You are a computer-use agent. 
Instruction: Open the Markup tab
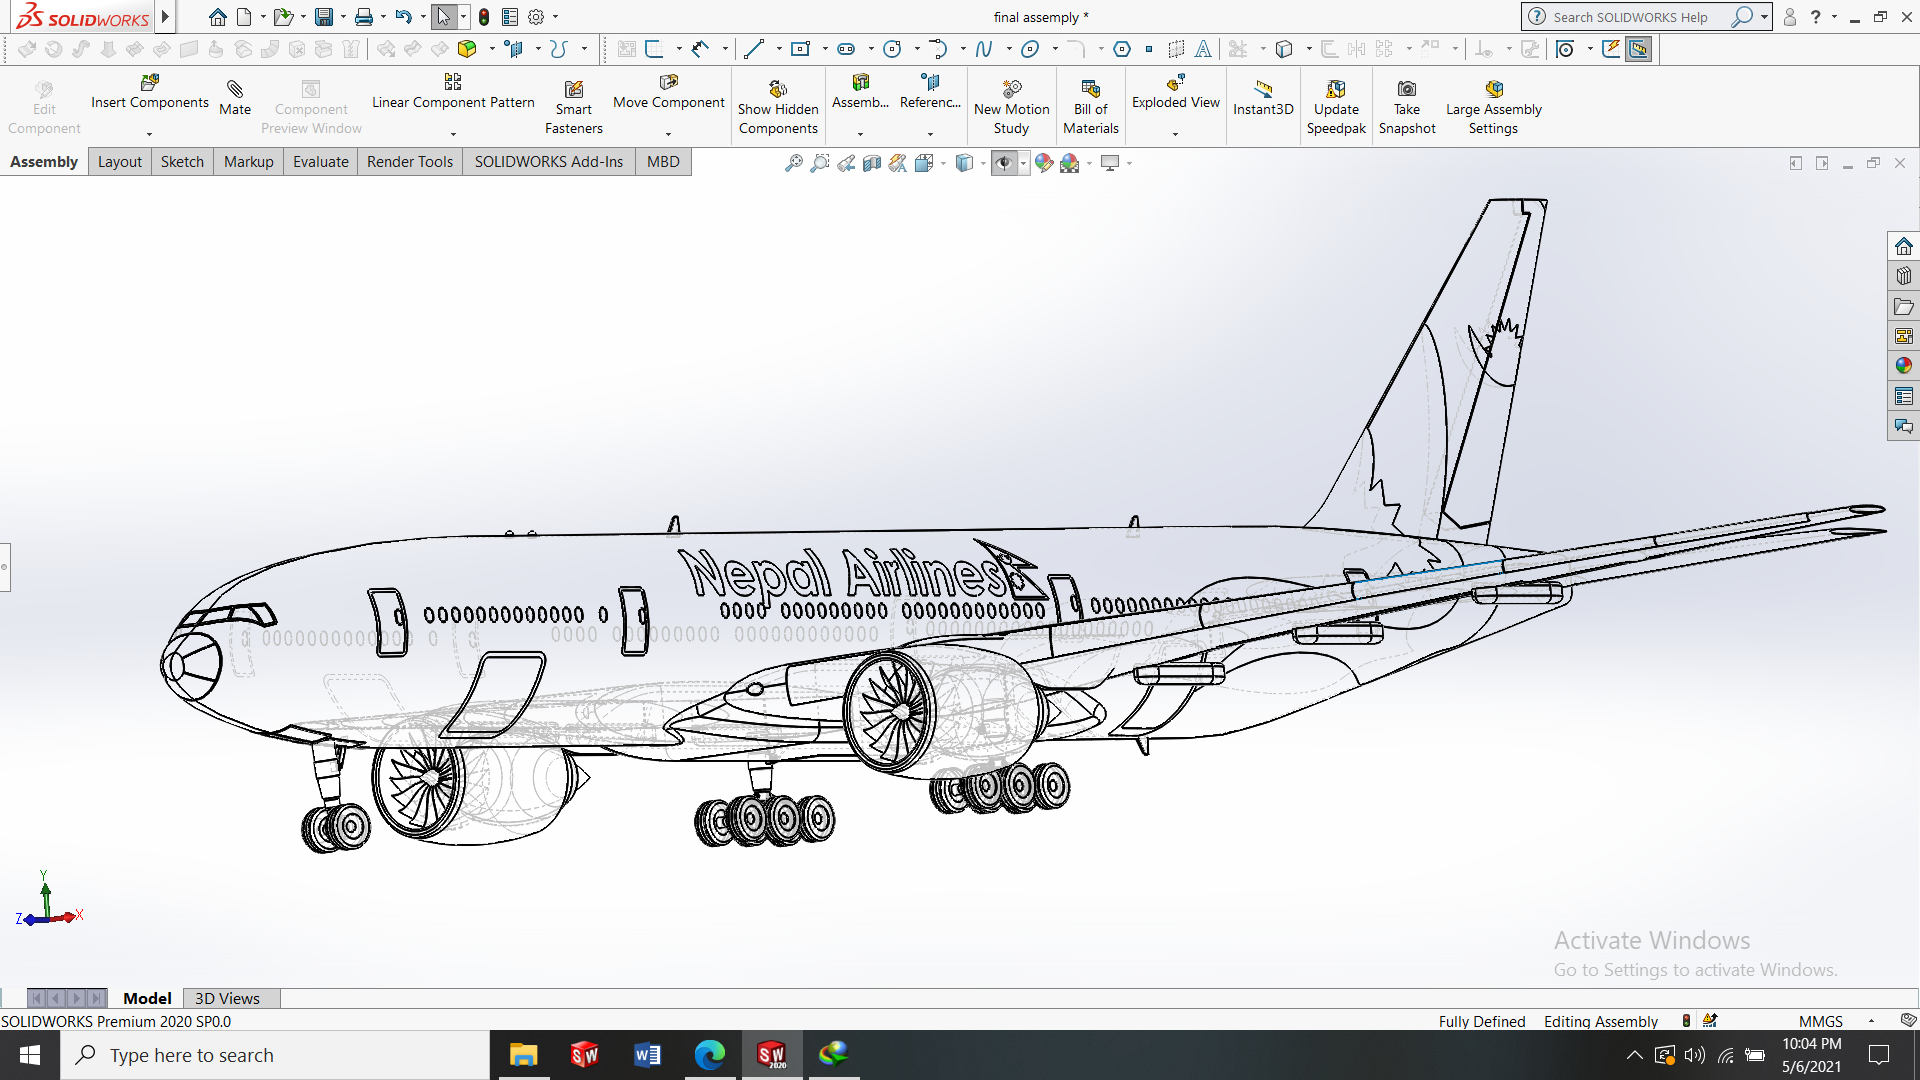(x=249, y=162)
